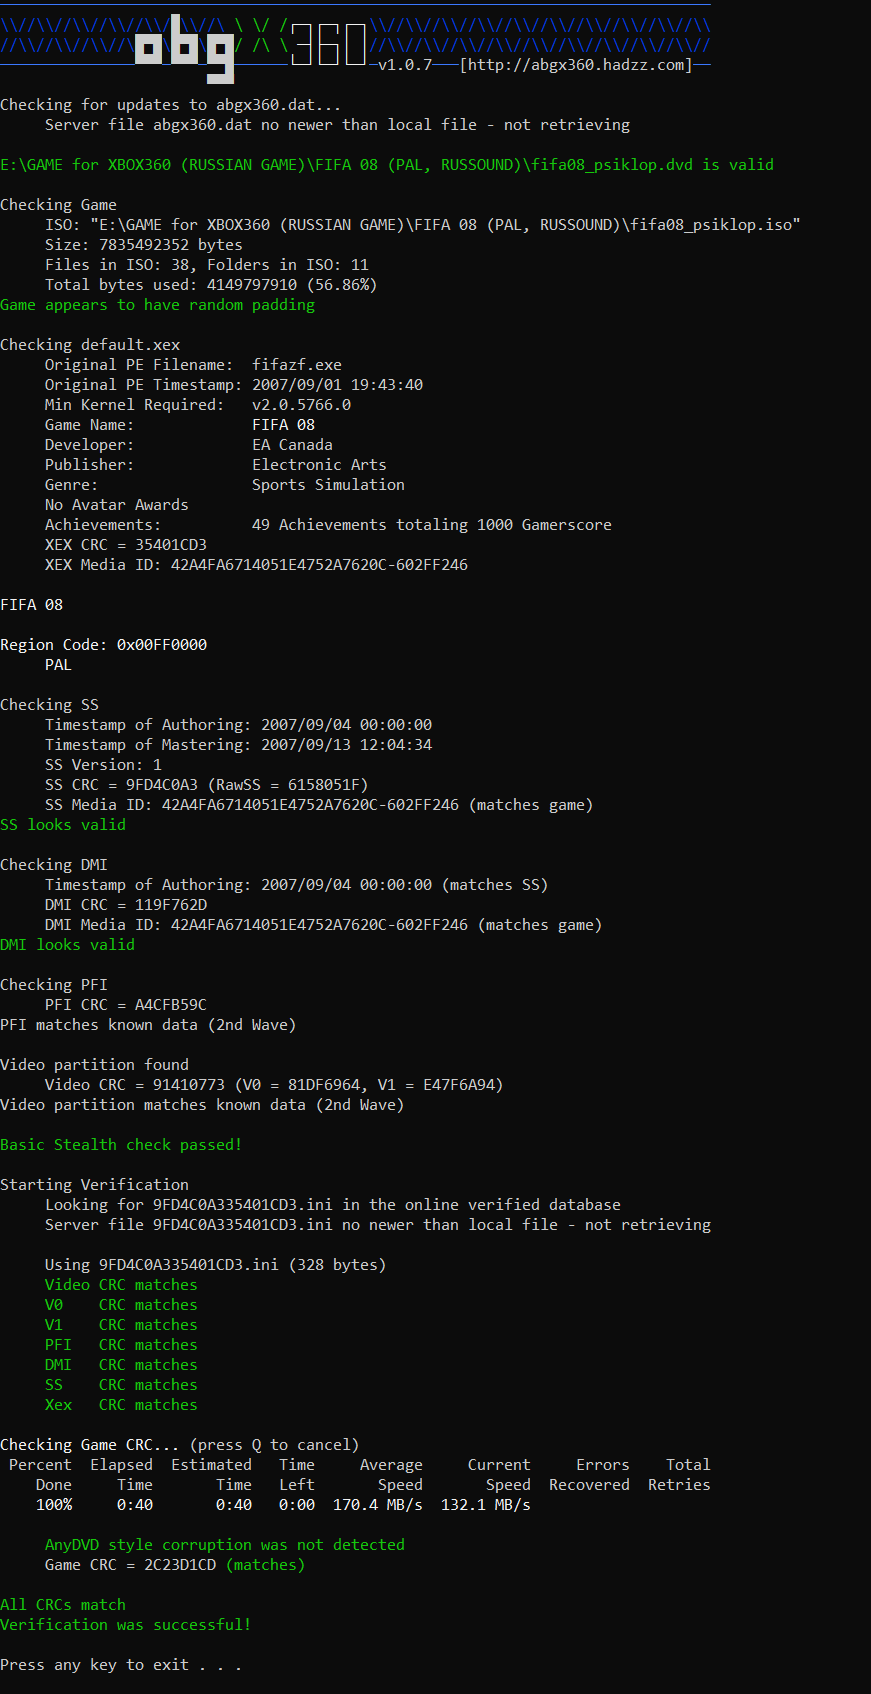The image size is (871, 1694).
Task: Click the XEX Media ID line
Action: (x=256, y=565)
